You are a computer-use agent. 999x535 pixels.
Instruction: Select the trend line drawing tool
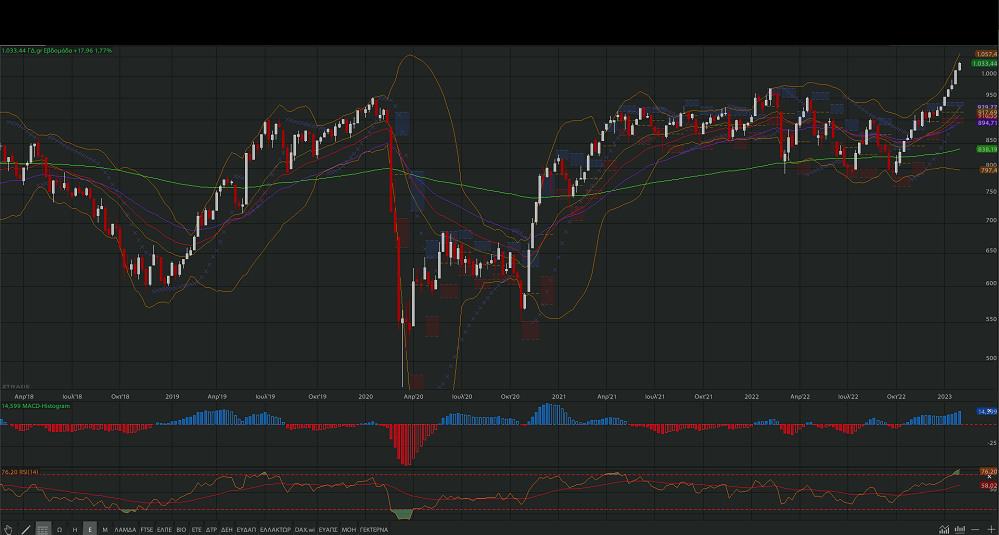[x=25, y=529]
